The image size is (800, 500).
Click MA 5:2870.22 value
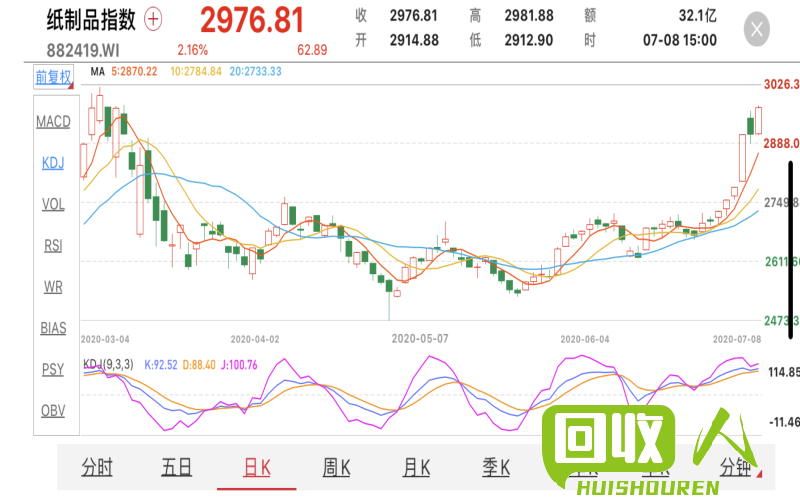(134, 71)
